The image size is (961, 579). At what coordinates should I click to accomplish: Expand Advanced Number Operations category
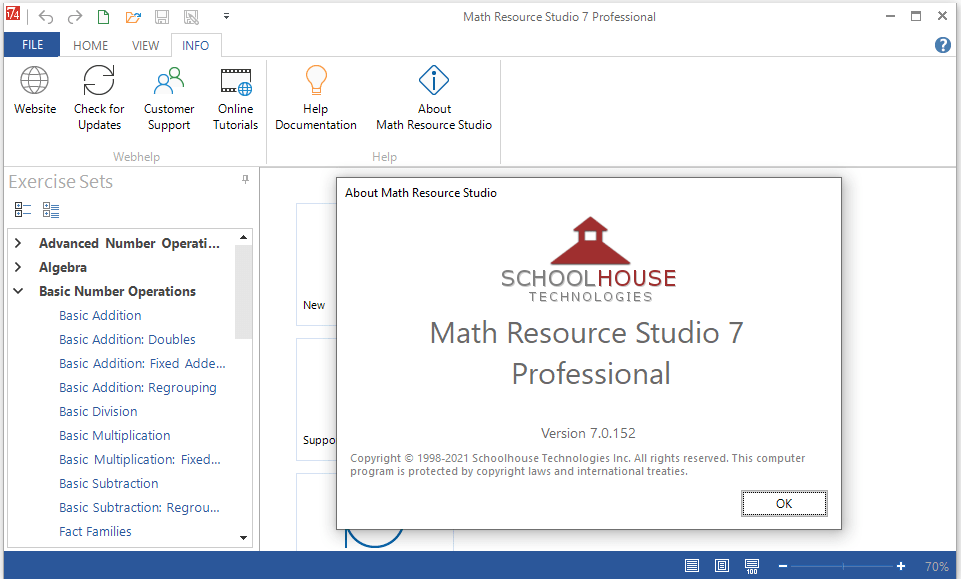[x=18, y=243]
